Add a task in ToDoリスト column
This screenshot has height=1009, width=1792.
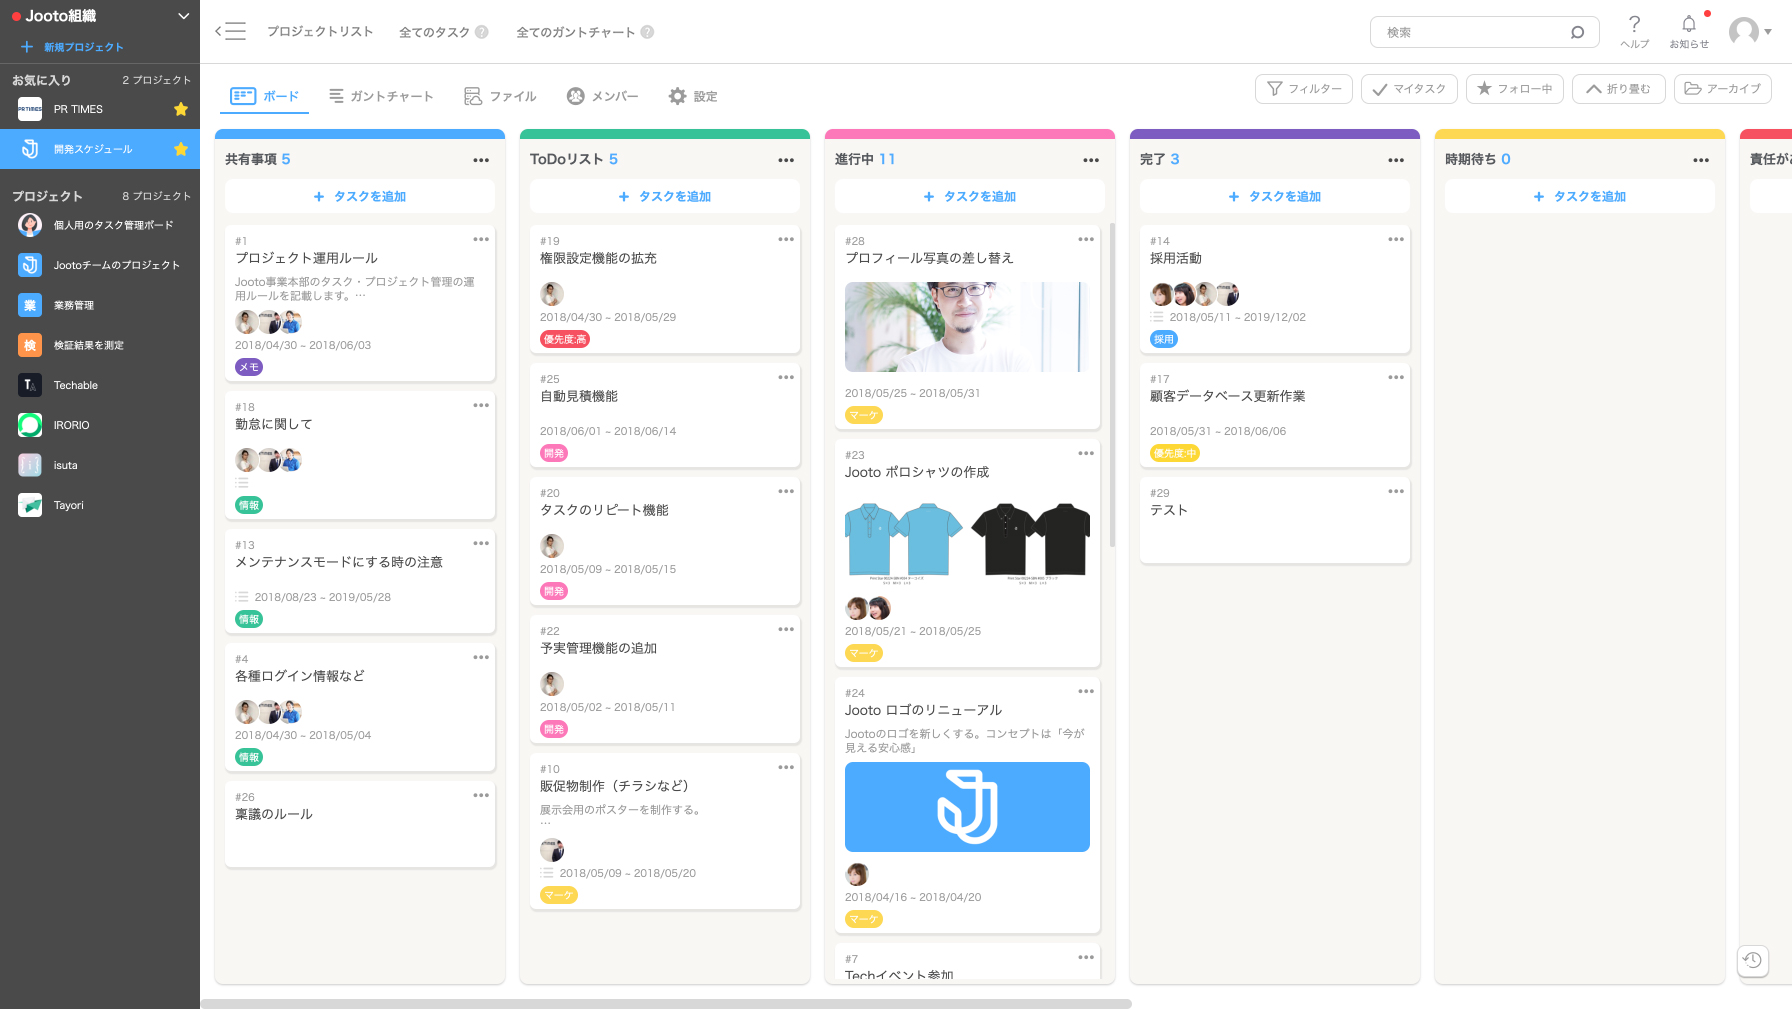click(x=664, y=197)
